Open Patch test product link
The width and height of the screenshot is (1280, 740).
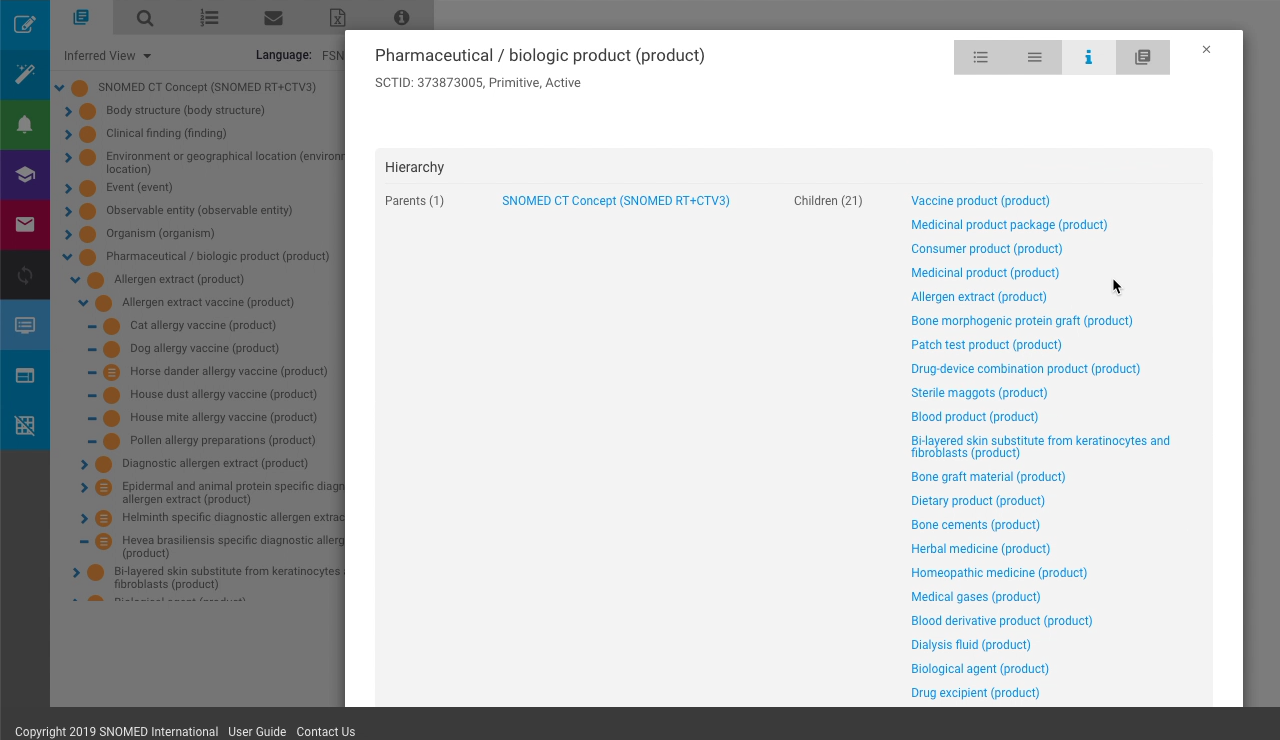click(986, 345)
